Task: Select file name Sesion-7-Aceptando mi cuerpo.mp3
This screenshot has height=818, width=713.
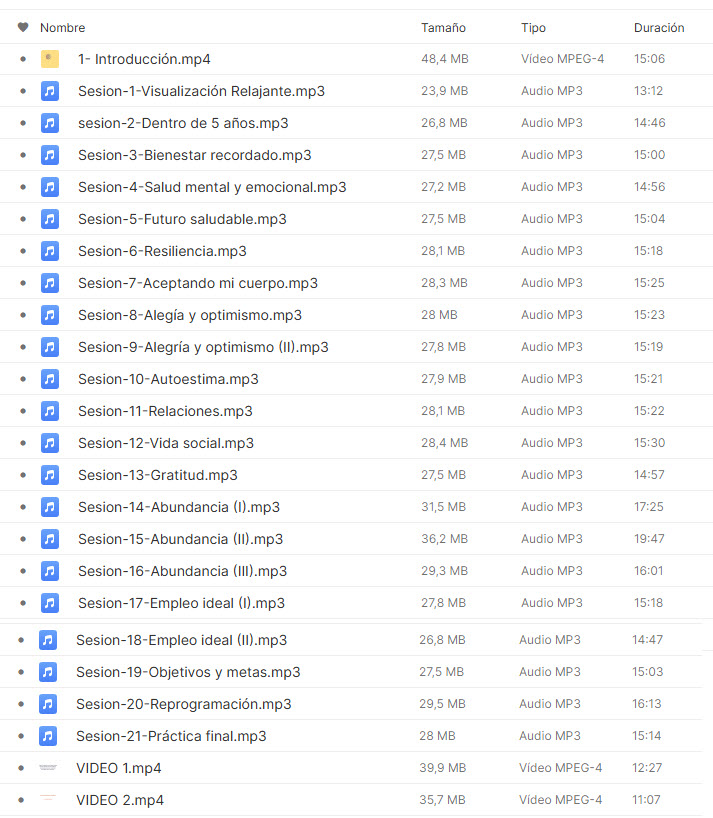Action: tap(198, 283)
